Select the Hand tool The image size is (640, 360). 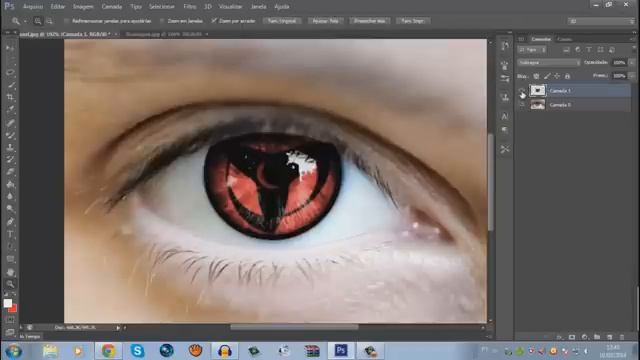(10, 272)
